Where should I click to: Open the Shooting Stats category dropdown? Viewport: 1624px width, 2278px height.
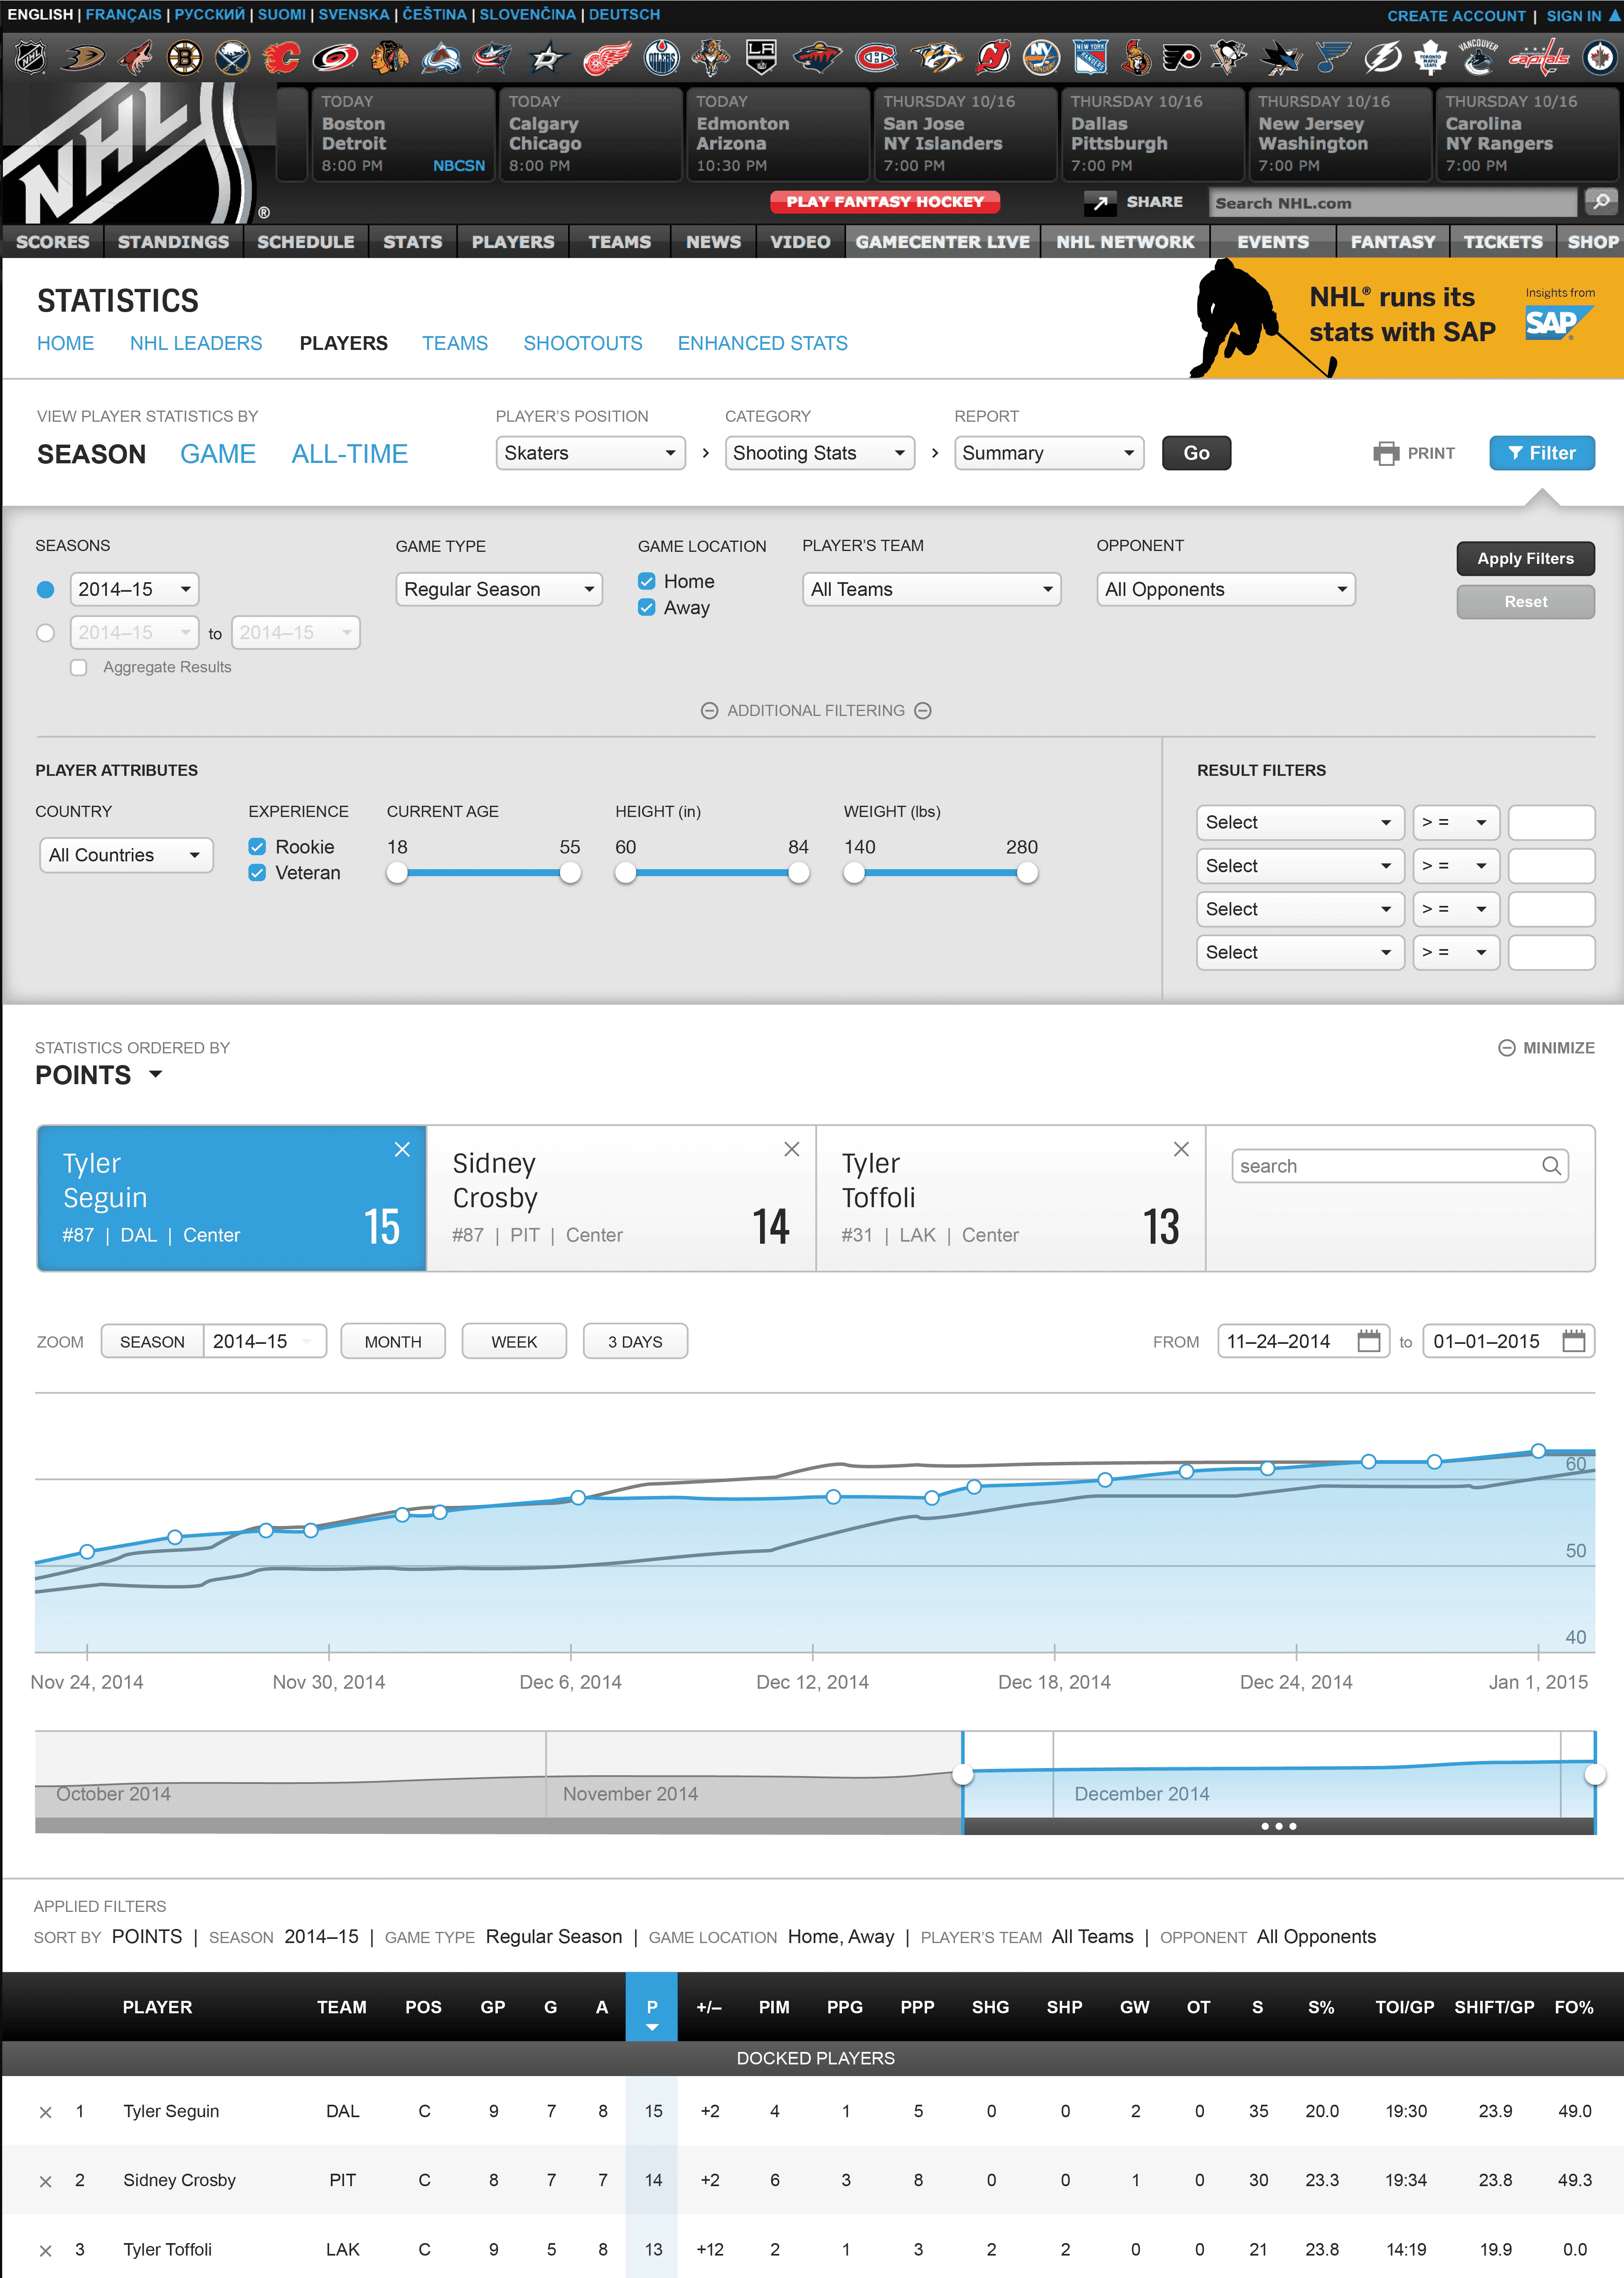coord(819,453)
